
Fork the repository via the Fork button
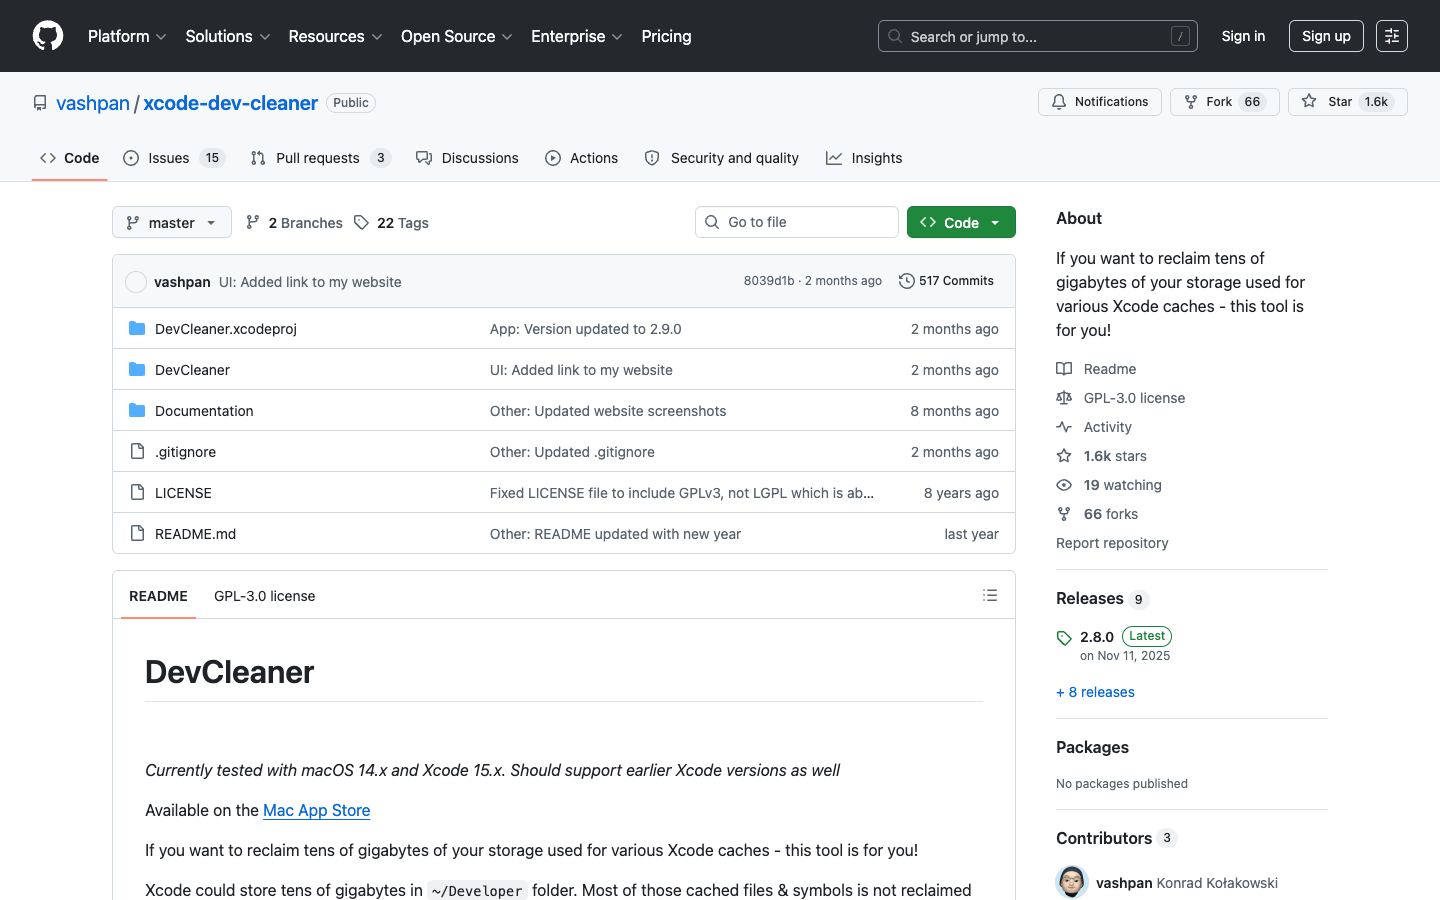1224,102
